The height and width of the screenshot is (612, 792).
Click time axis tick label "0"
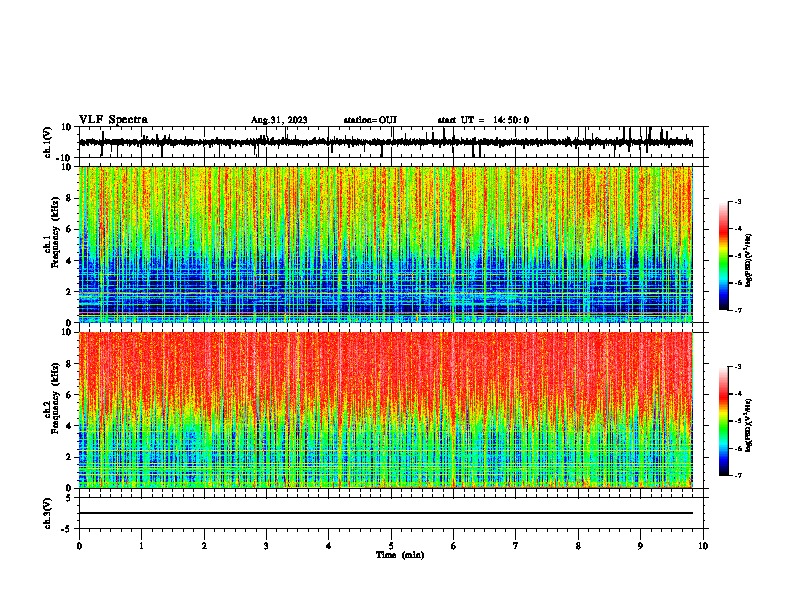click(x=79, y=546)
